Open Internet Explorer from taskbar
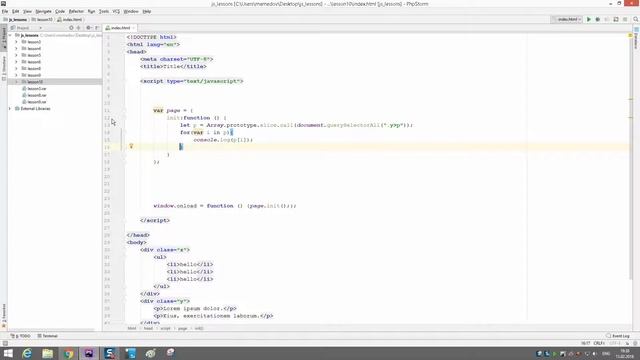 click(x=27, y=353)
